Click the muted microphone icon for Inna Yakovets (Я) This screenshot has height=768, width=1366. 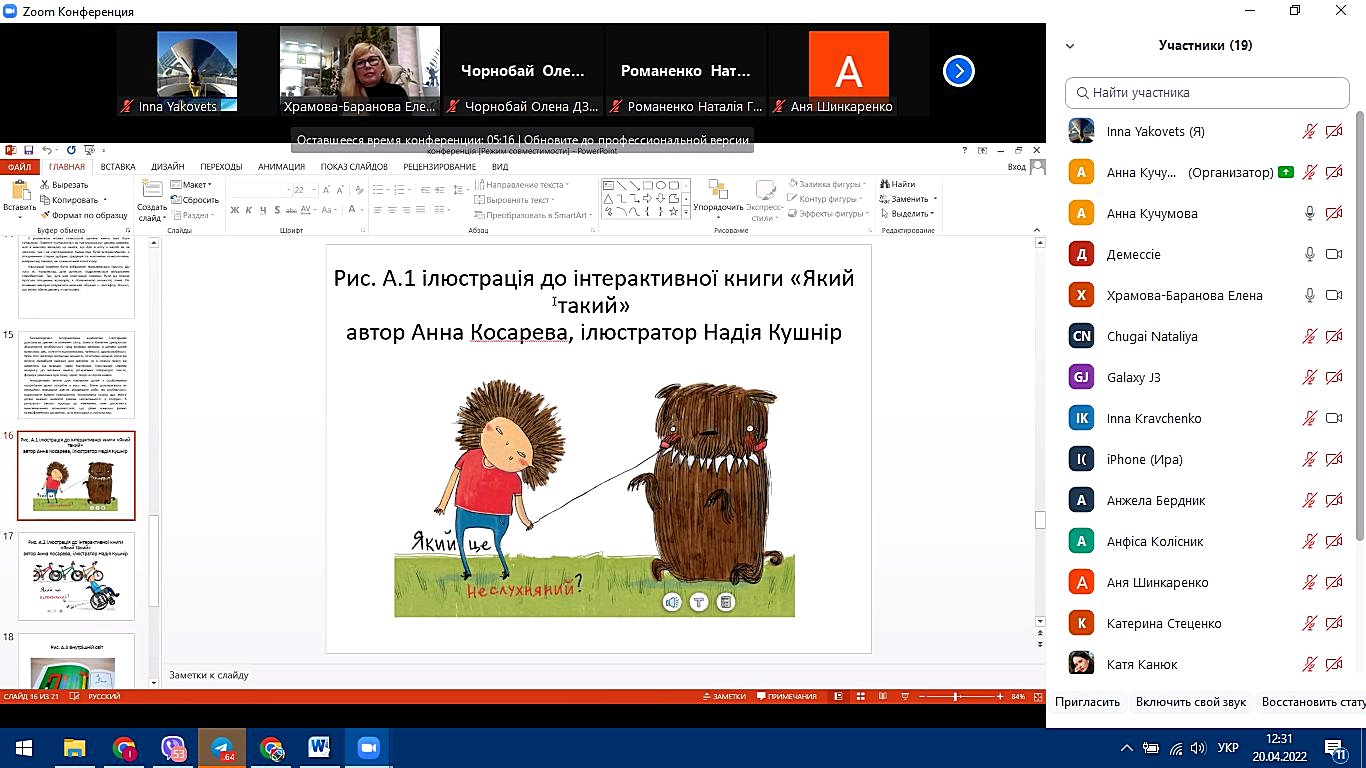point(1309,131)
